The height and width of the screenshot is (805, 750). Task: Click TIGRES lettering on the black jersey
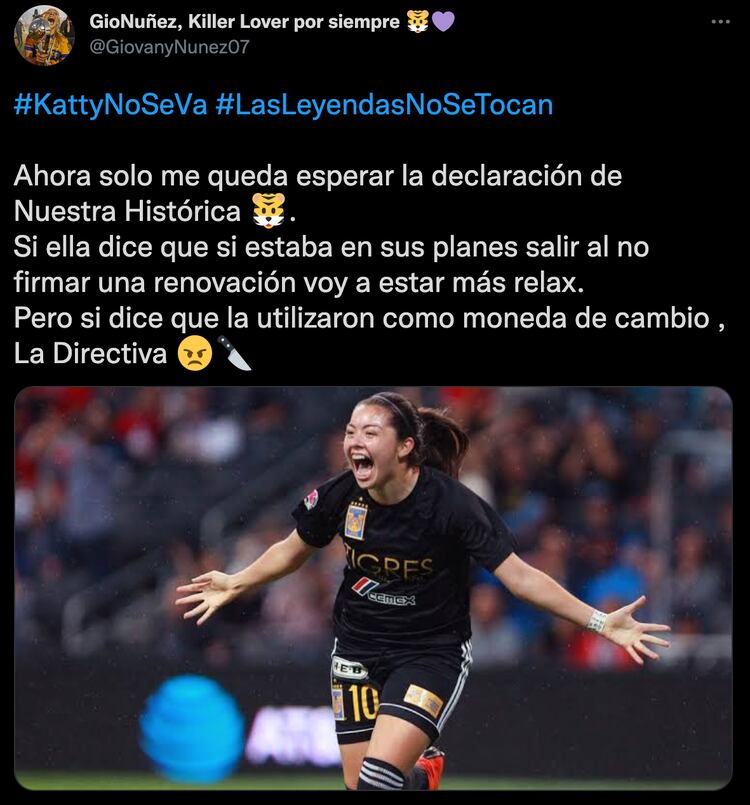389,563
